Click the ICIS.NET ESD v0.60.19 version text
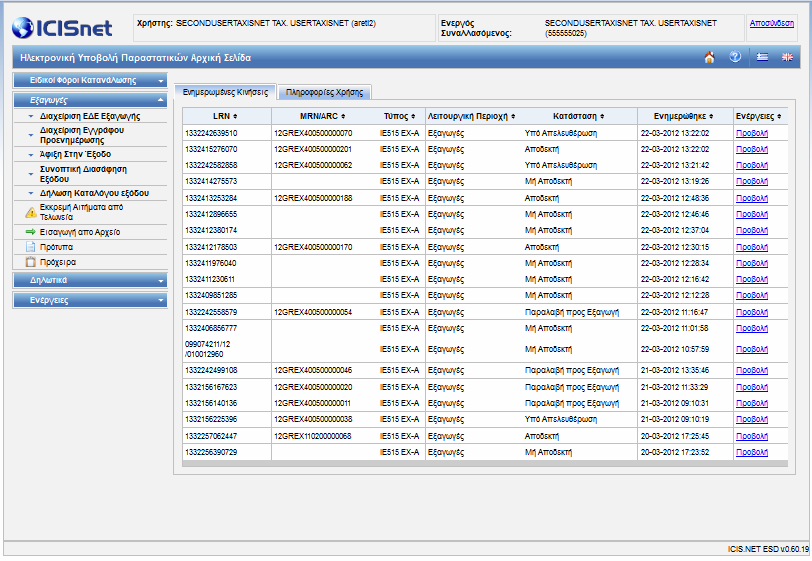The height and width of the screenshot is (561, 812). pyautogui.click(x=768, y=549)
